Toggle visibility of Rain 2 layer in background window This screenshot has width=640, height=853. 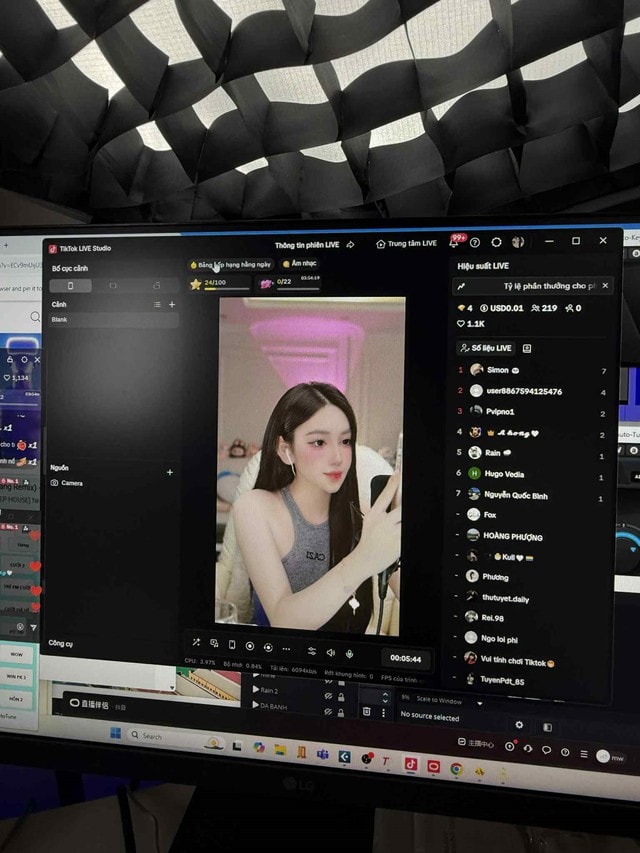(x=328, y=696)
